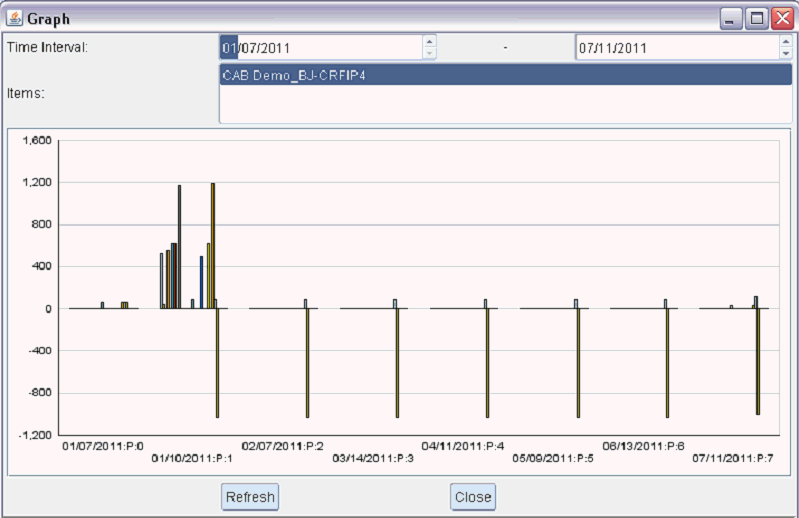
Task: Select the CAB Demo_BJ-CRFIP4 item in the list
Action: tap(505, 75)
